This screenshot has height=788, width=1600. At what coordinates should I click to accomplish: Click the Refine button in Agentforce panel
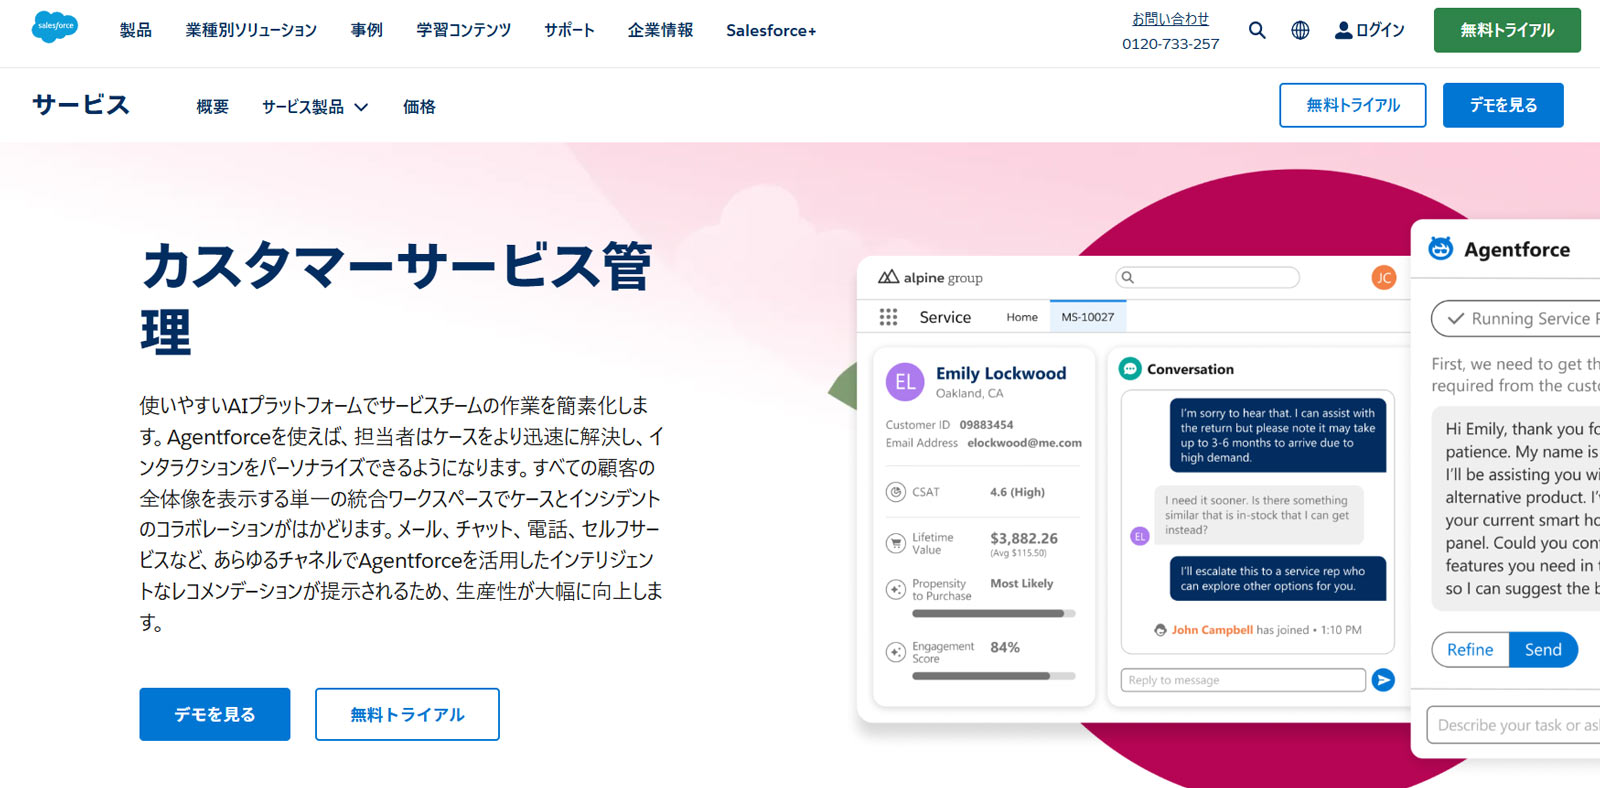tap(1470, 649)
